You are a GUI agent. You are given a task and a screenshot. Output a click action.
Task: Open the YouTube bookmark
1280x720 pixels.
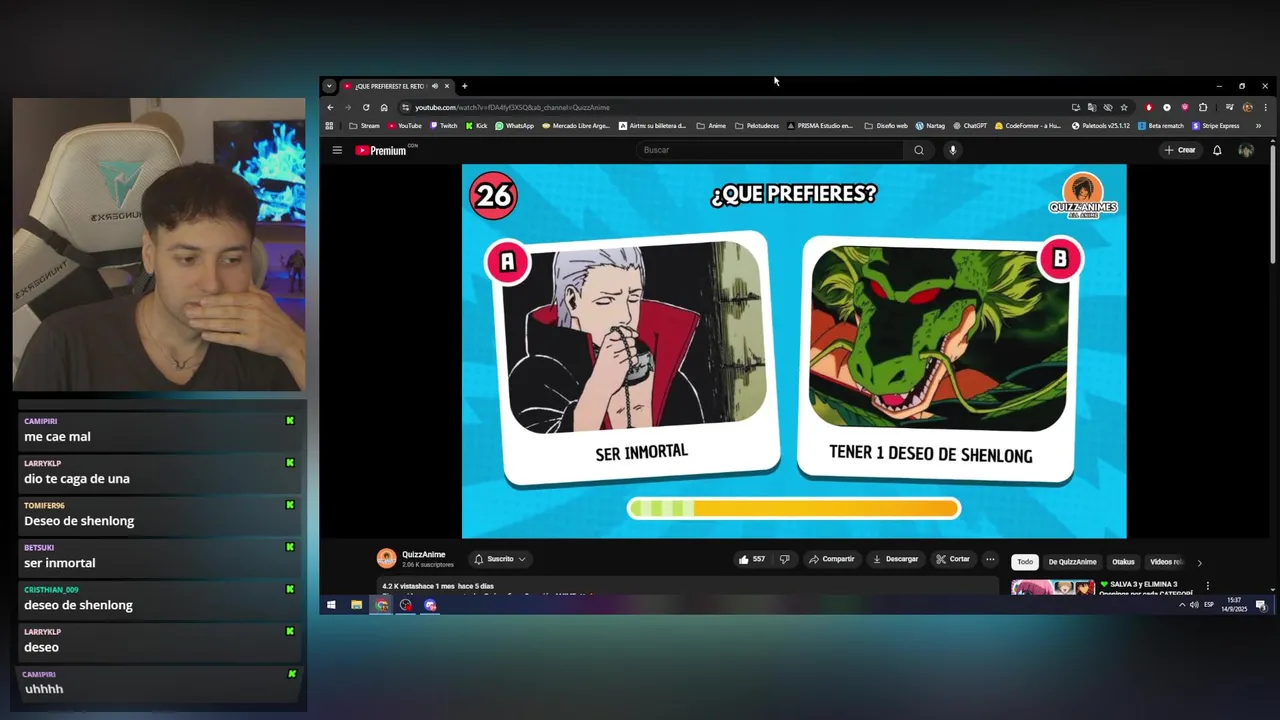[x=404, y=126]
